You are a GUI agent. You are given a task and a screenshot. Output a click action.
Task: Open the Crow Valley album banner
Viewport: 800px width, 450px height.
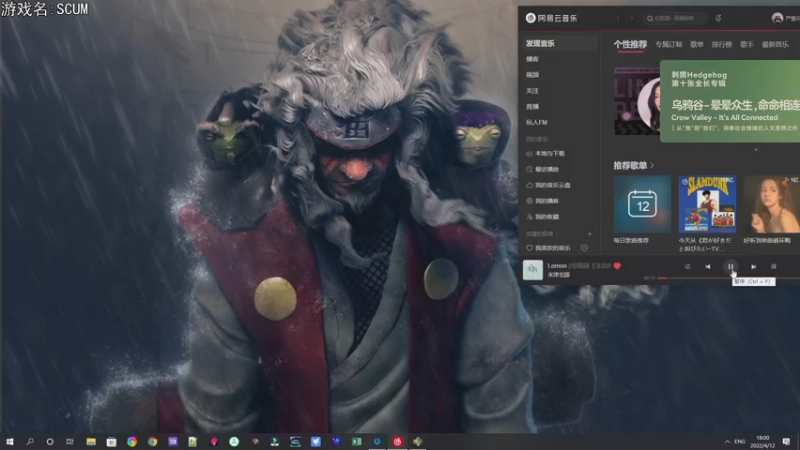(x=730, y=101)
